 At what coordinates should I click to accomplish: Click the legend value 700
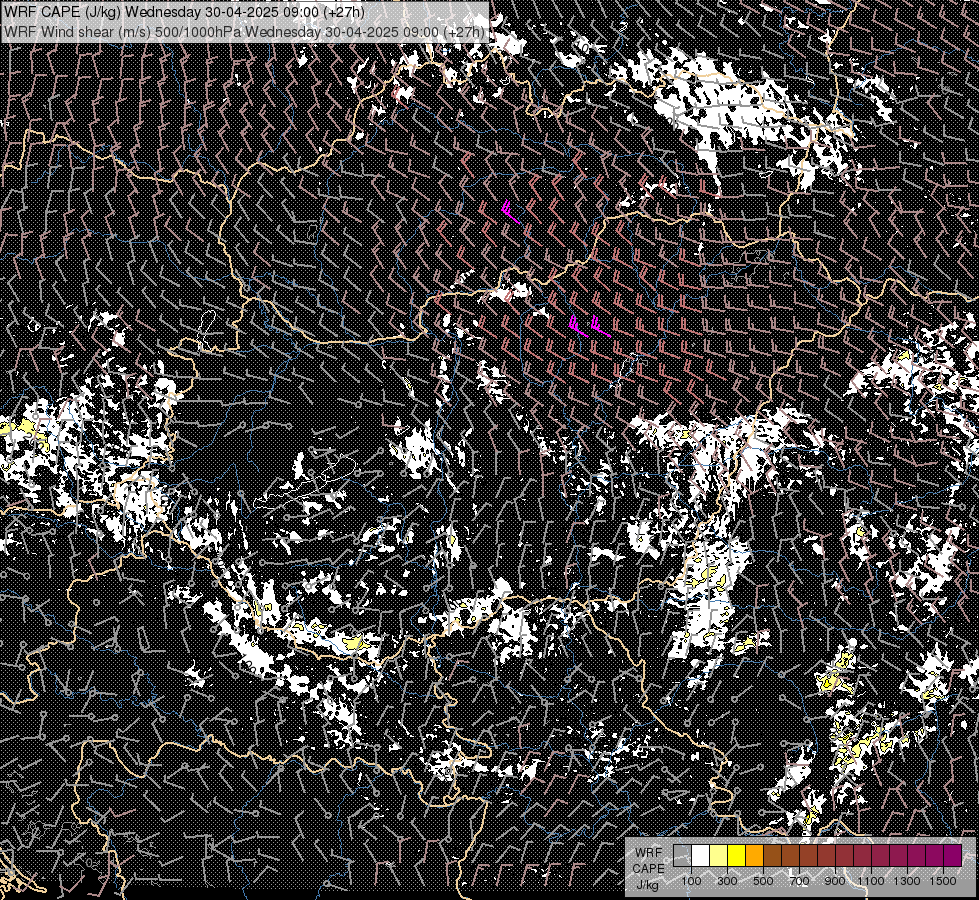[x=799, y=881]
